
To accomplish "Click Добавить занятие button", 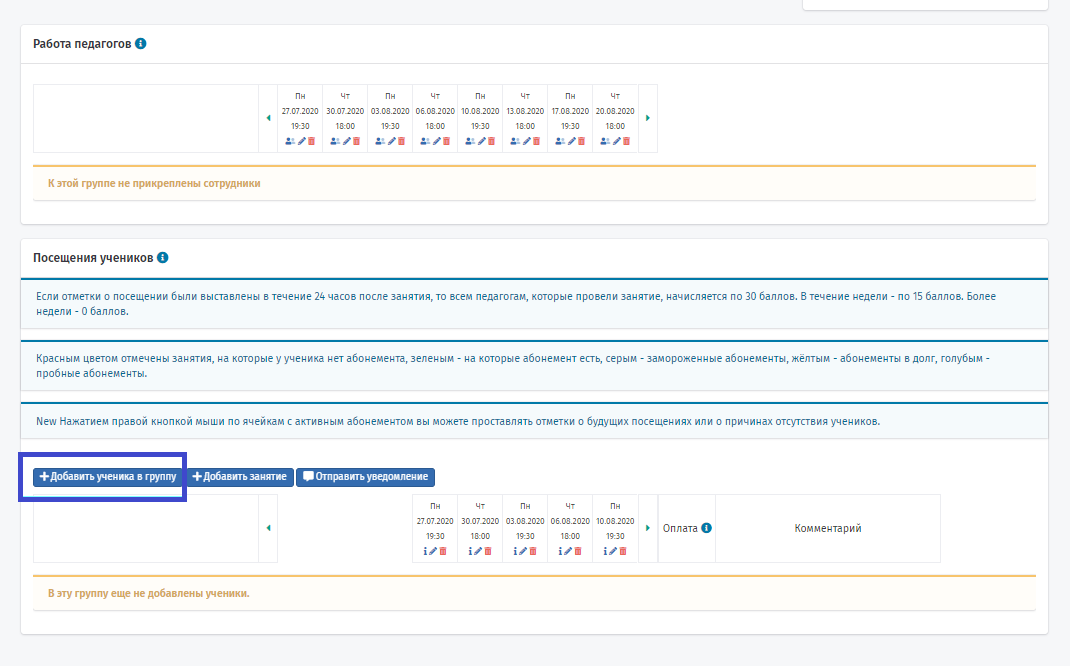I will point(240,477).
